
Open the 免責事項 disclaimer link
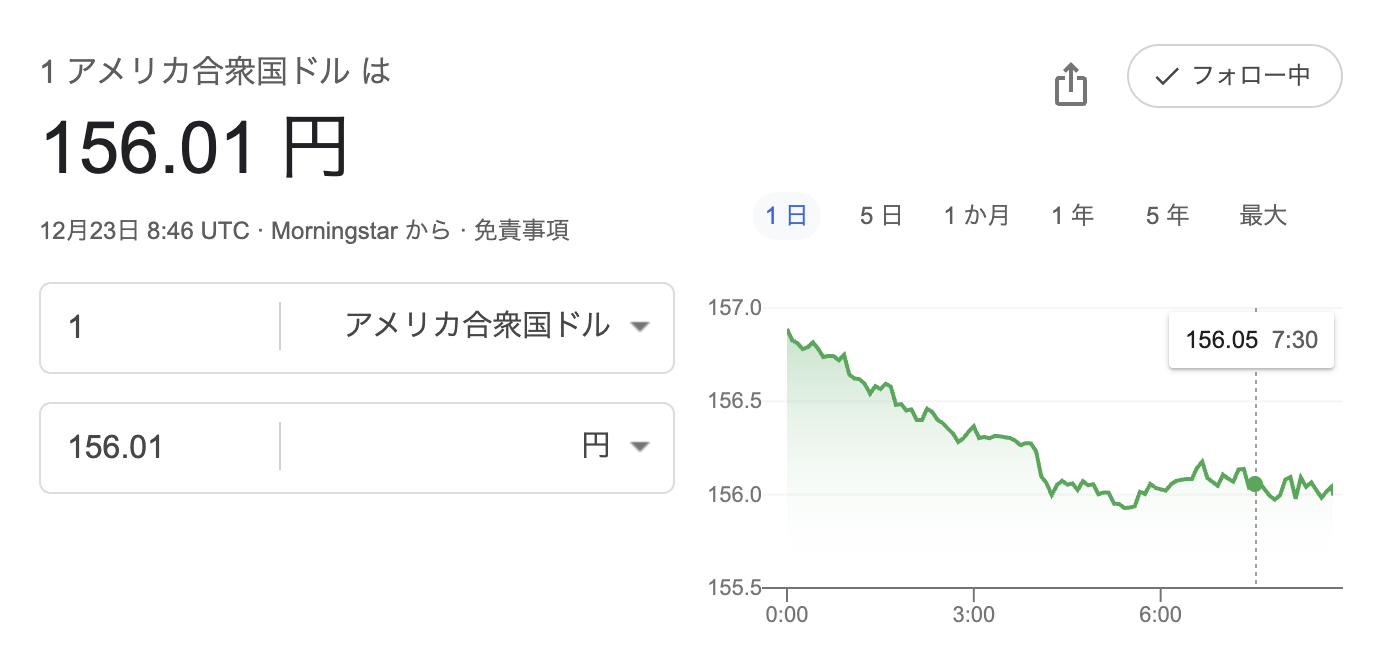click(x=521, y=231)
